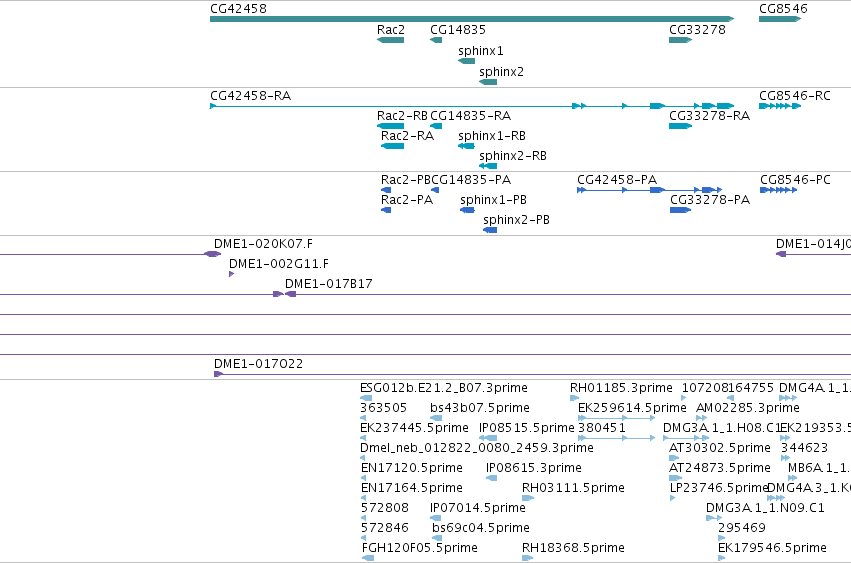Select the FGH120F05.5prime EST
The height and width of the screenshot is (563, 851).
[367, 558]
